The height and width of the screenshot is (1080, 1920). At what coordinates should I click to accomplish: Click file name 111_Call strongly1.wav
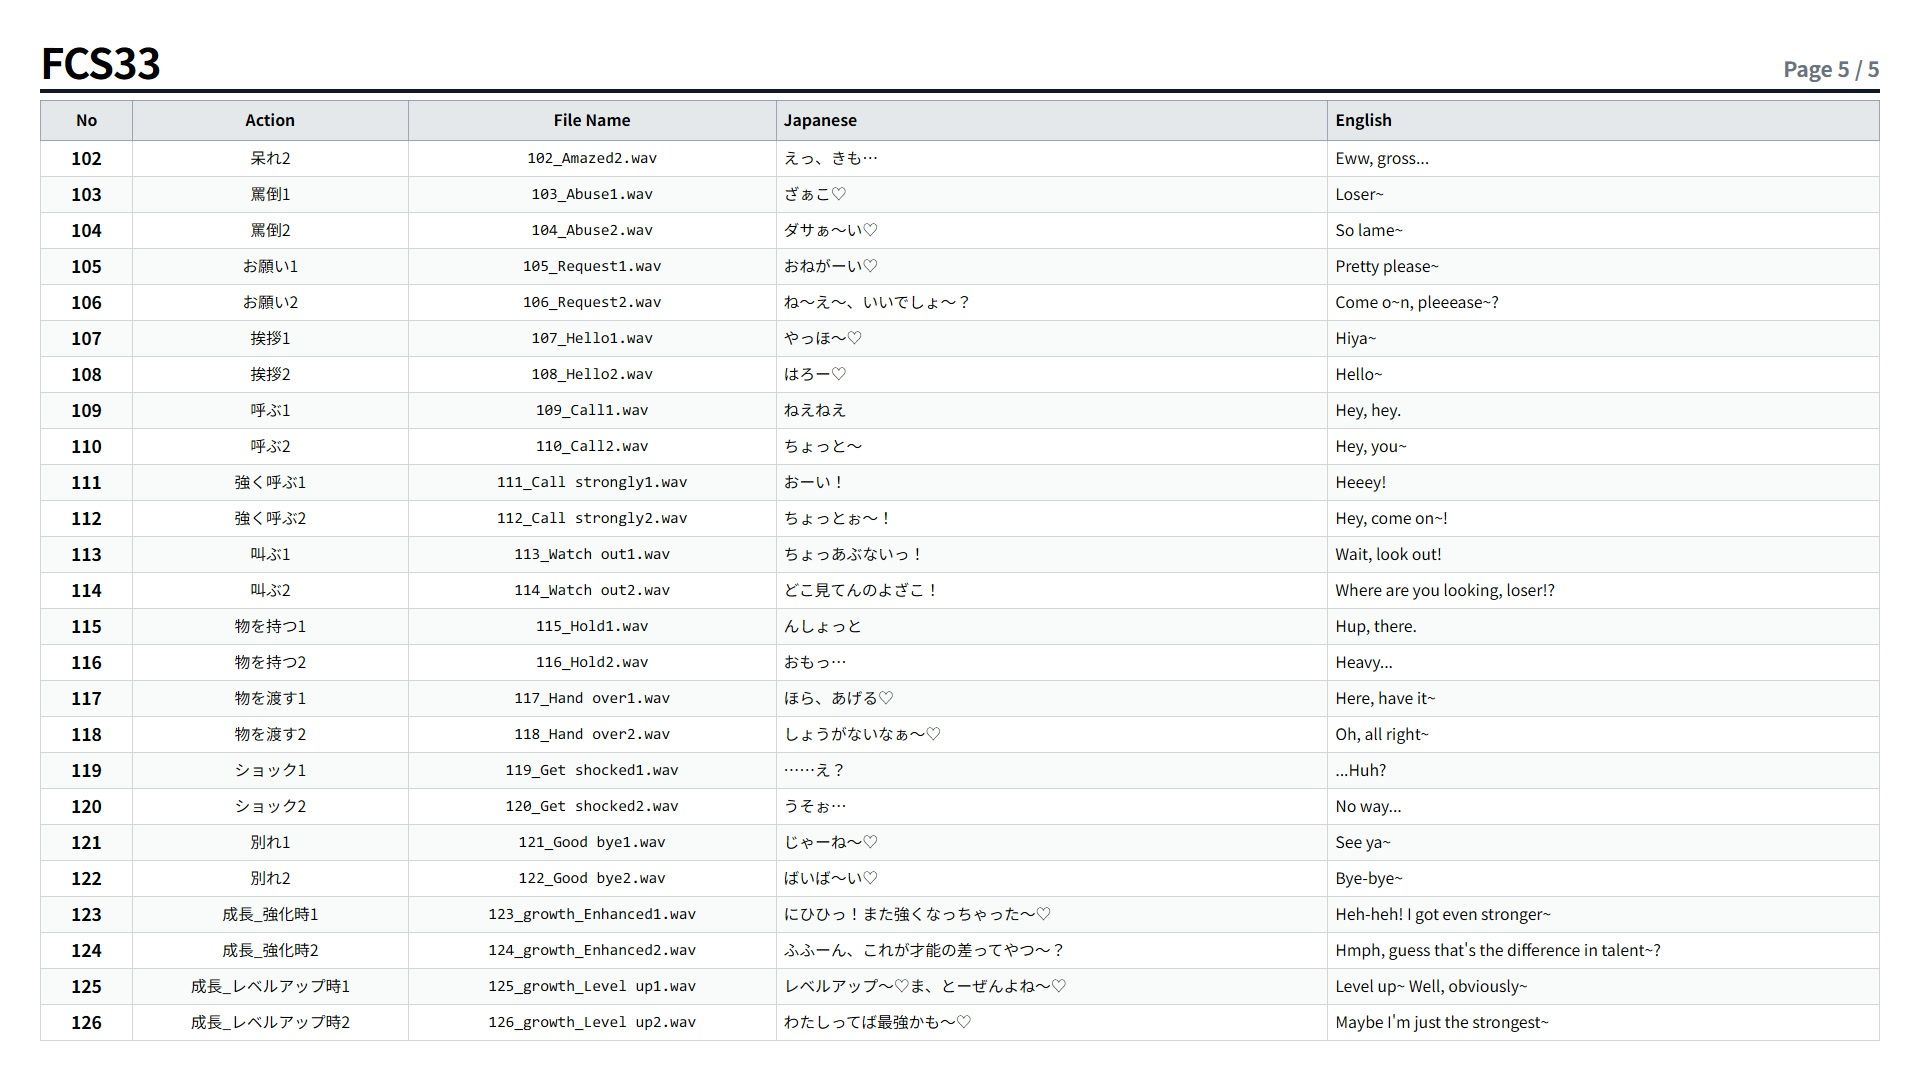click(592, 482)
